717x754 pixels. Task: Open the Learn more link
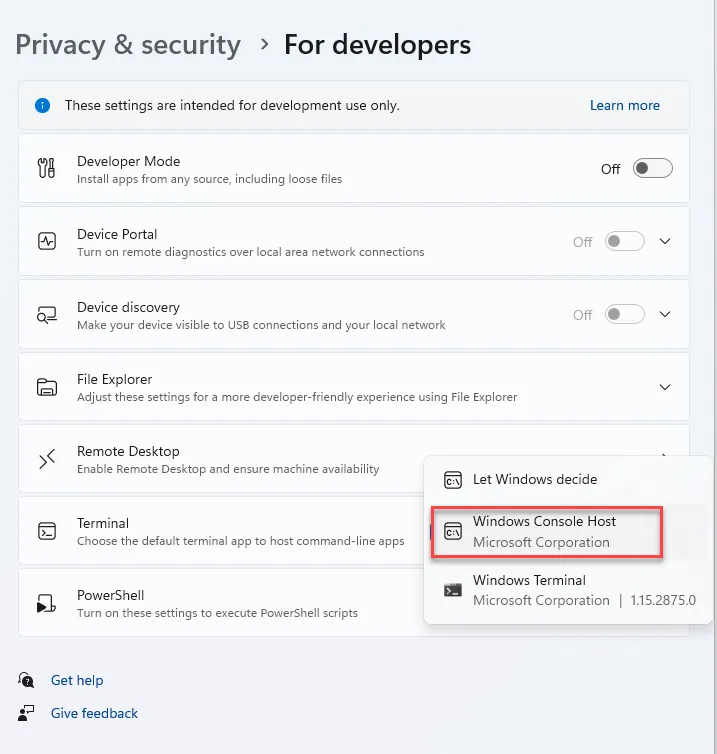(624, 105)
